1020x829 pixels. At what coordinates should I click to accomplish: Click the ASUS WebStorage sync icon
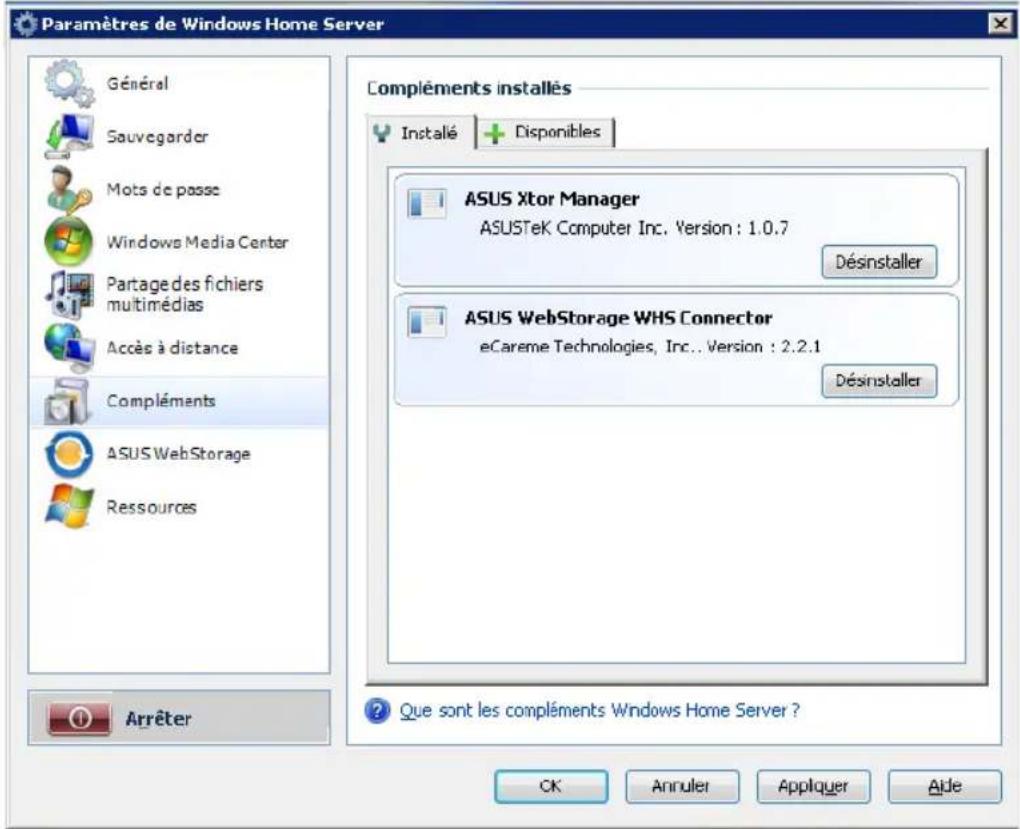69,454
